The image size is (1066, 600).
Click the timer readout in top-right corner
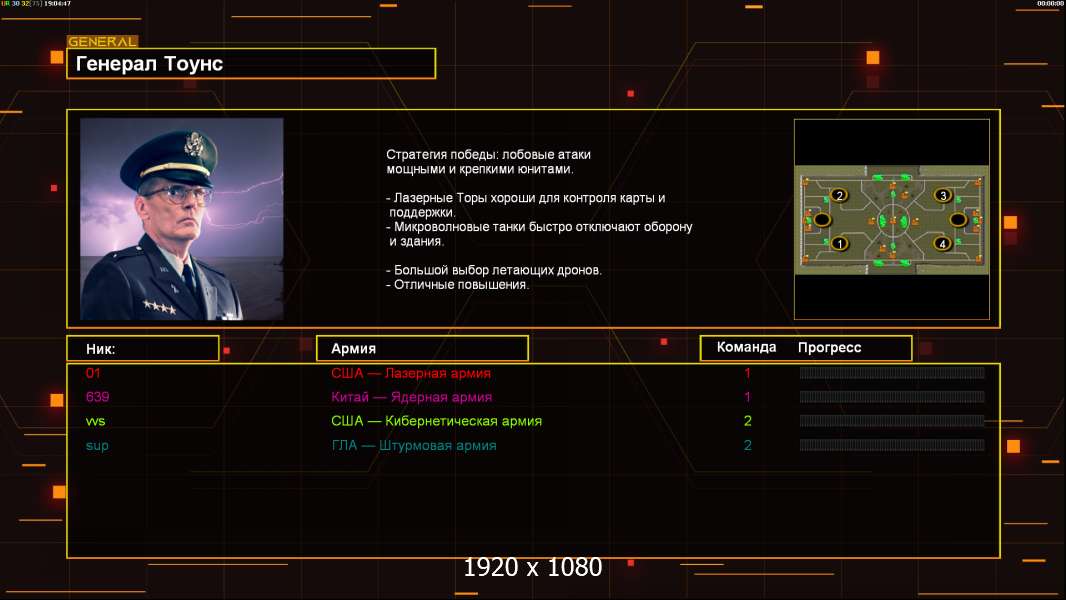[1050, 4]
